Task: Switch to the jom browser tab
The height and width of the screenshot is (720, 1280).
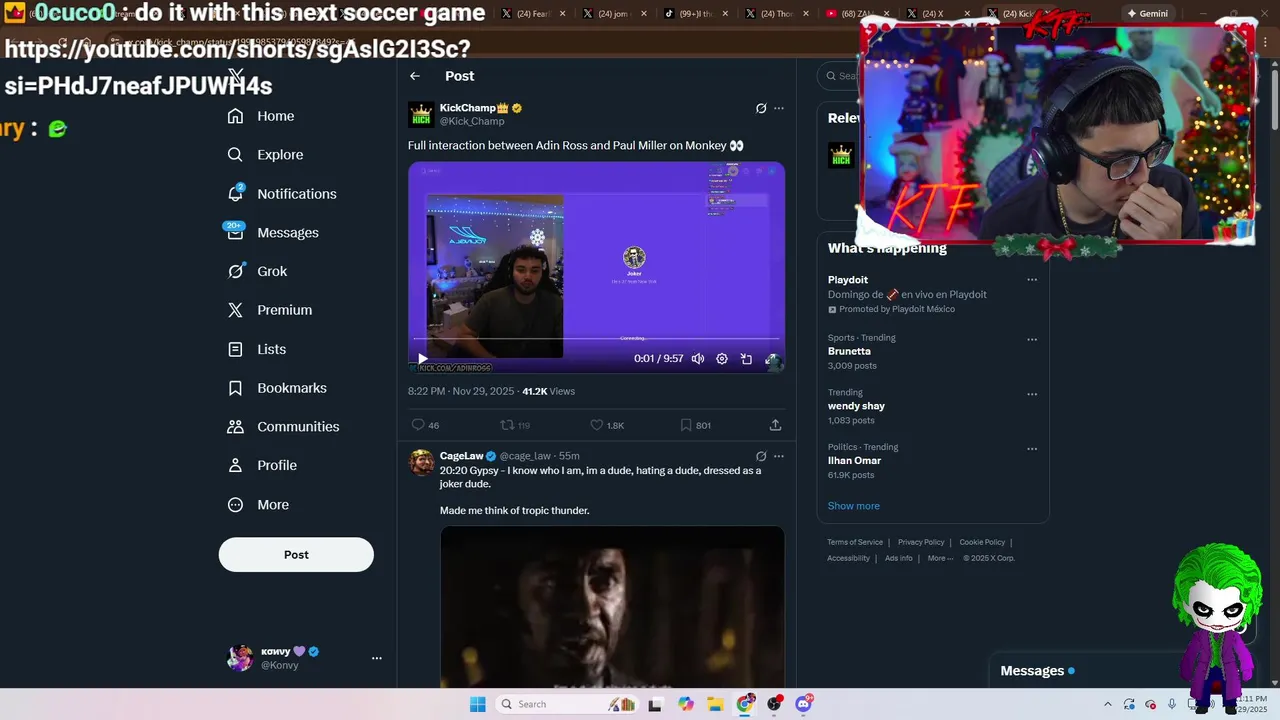Action: click(x=614, y=14)
